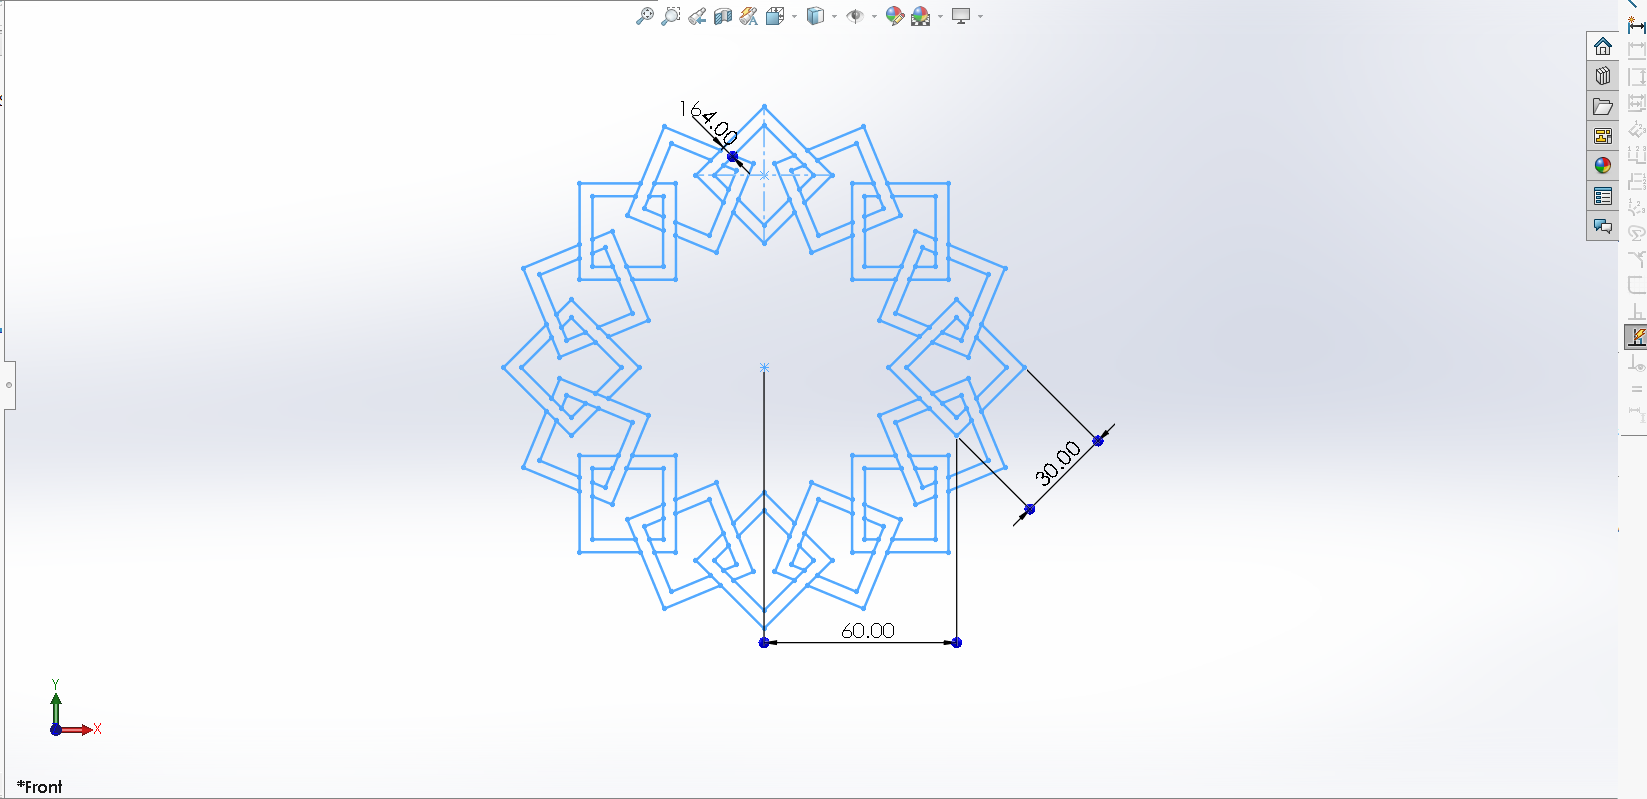Viewport: 1647px width, 799px height.
Task: Select the Zoom to Area tool
Action: tap(671, 16)
